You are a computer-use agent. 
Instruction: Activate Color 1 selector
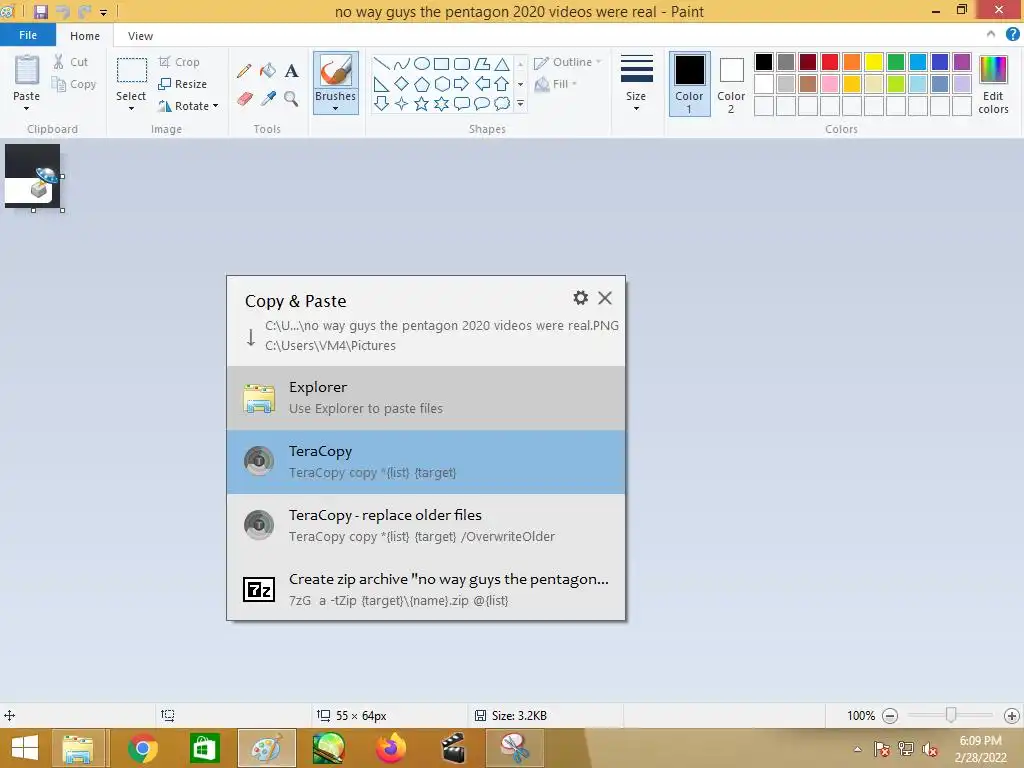click(689, 84)
